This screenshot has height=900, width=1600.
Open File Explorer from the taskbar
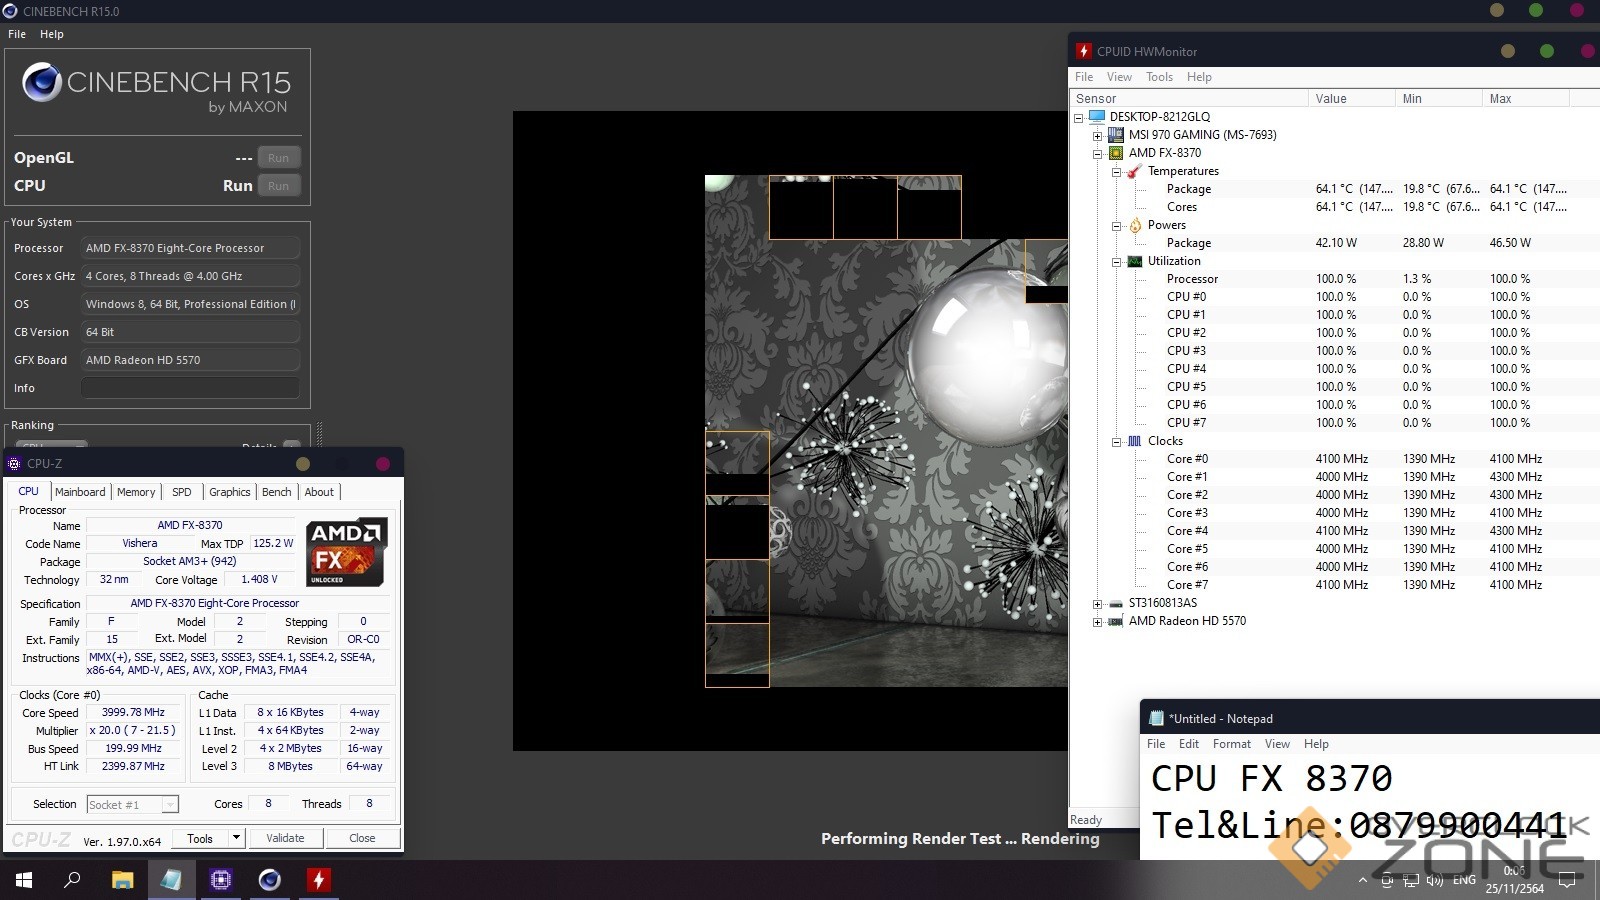[122, 880]
